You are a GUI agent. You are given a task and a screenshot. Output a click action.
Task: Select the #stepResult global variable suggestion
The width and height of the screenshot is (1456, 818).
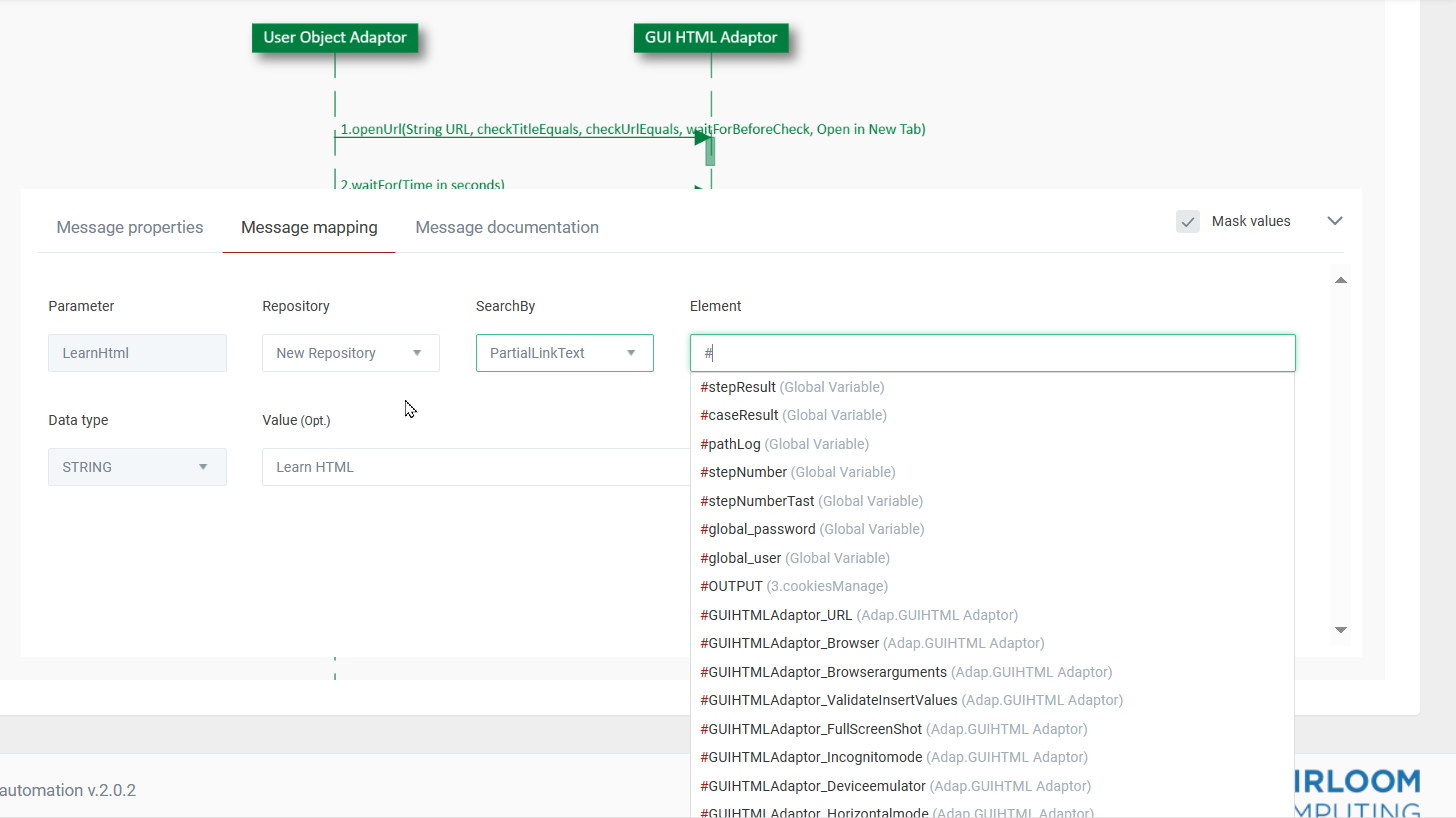[x=738, y=387]
